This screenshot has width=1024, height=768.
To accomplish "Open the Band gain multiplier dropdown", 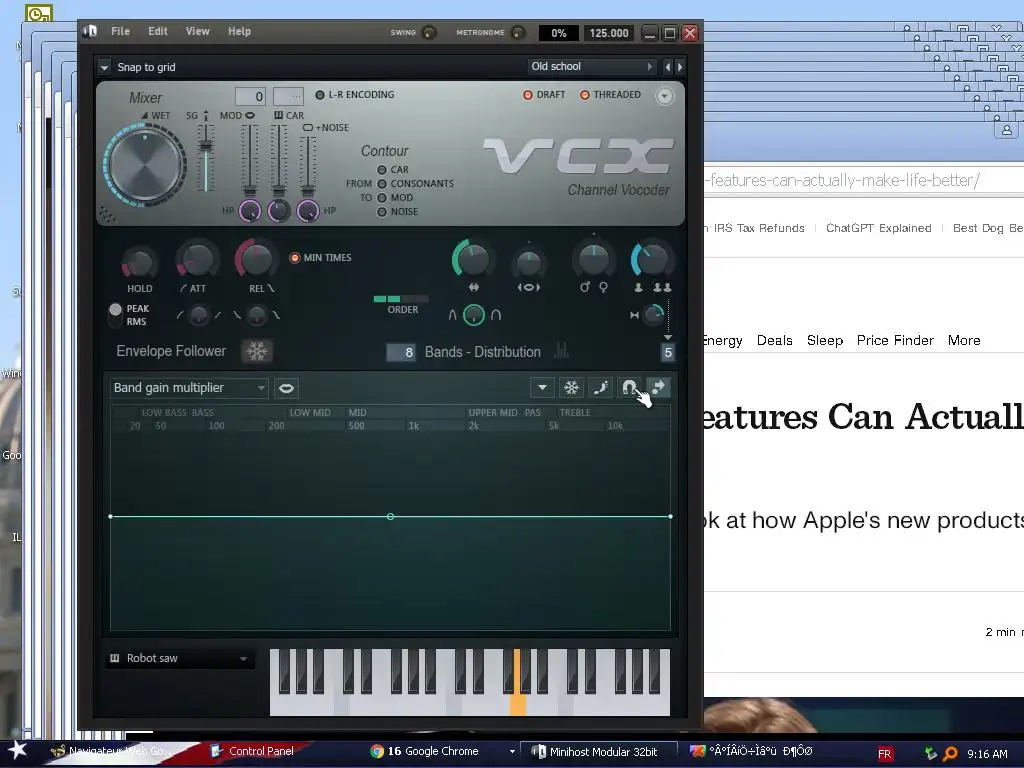I will (189, 388).
